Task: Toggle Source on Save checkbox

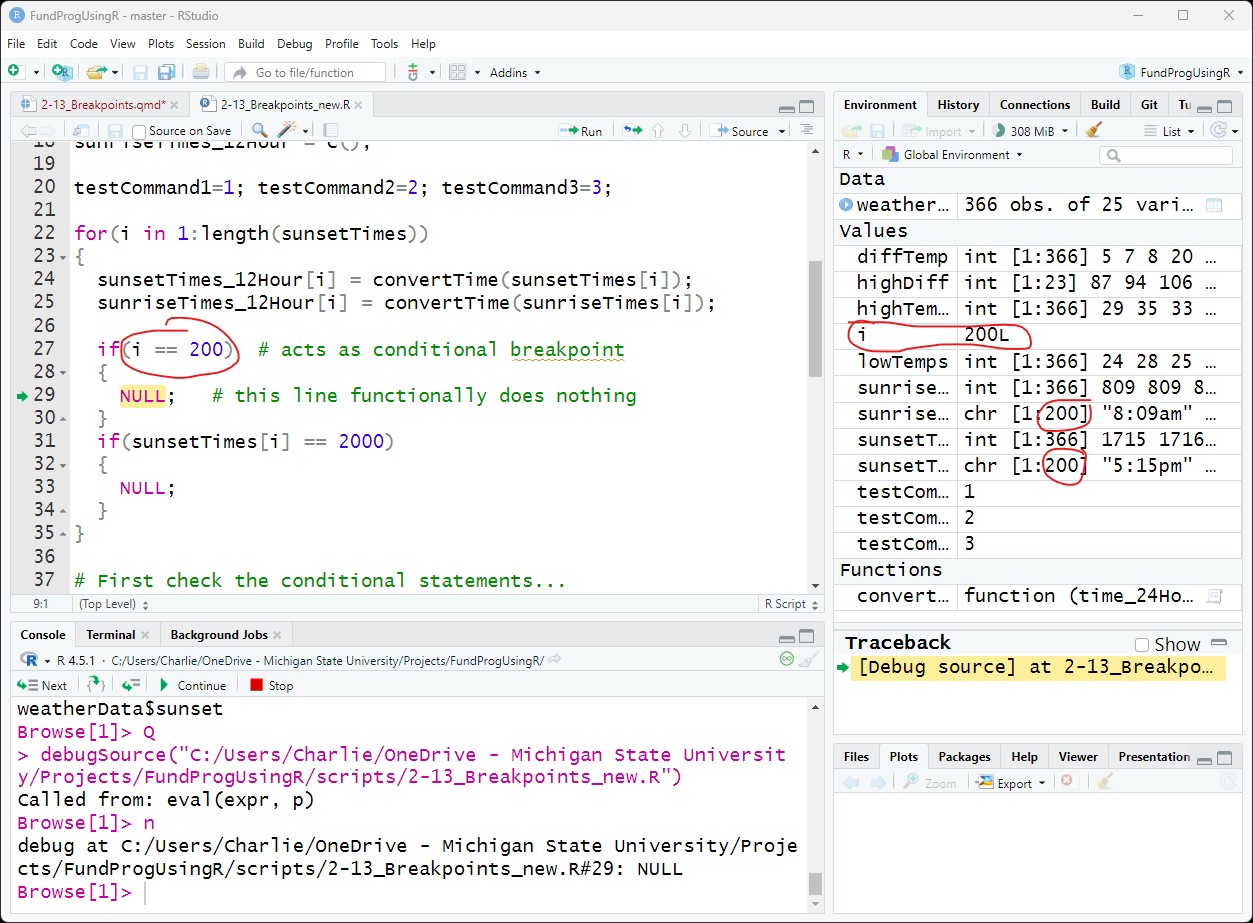Action: click(x=139, y=131)
